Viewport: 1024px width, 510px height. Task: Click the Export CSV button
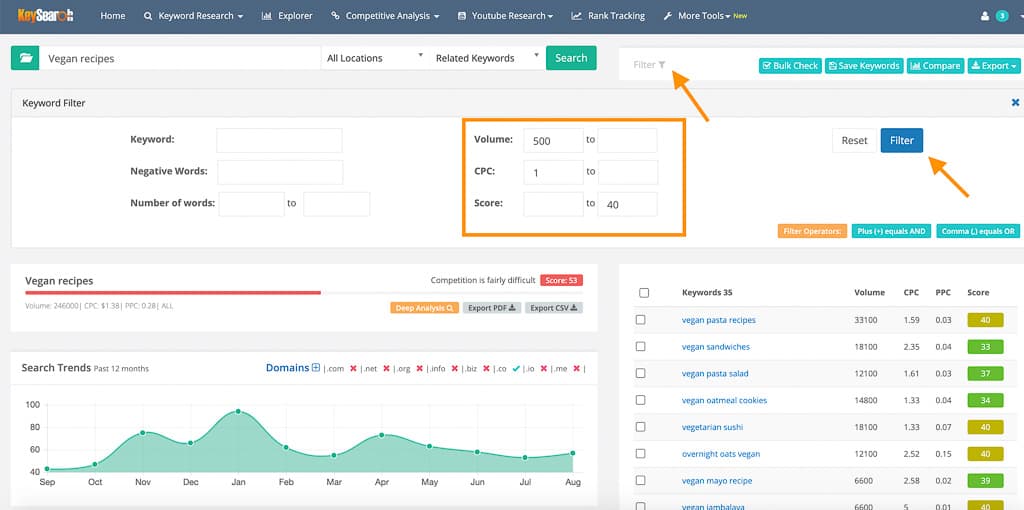tap(554, 308)
